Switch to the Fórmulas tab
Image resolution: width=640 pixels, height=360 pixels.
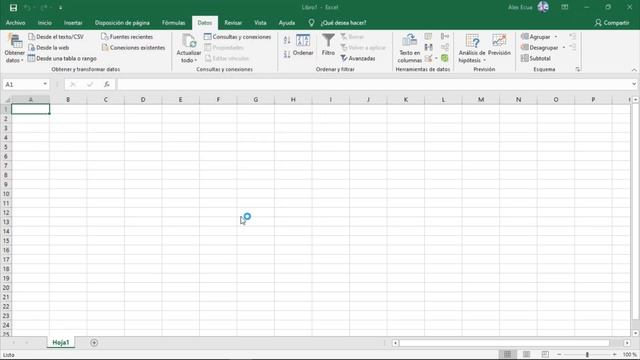(173, 23)
